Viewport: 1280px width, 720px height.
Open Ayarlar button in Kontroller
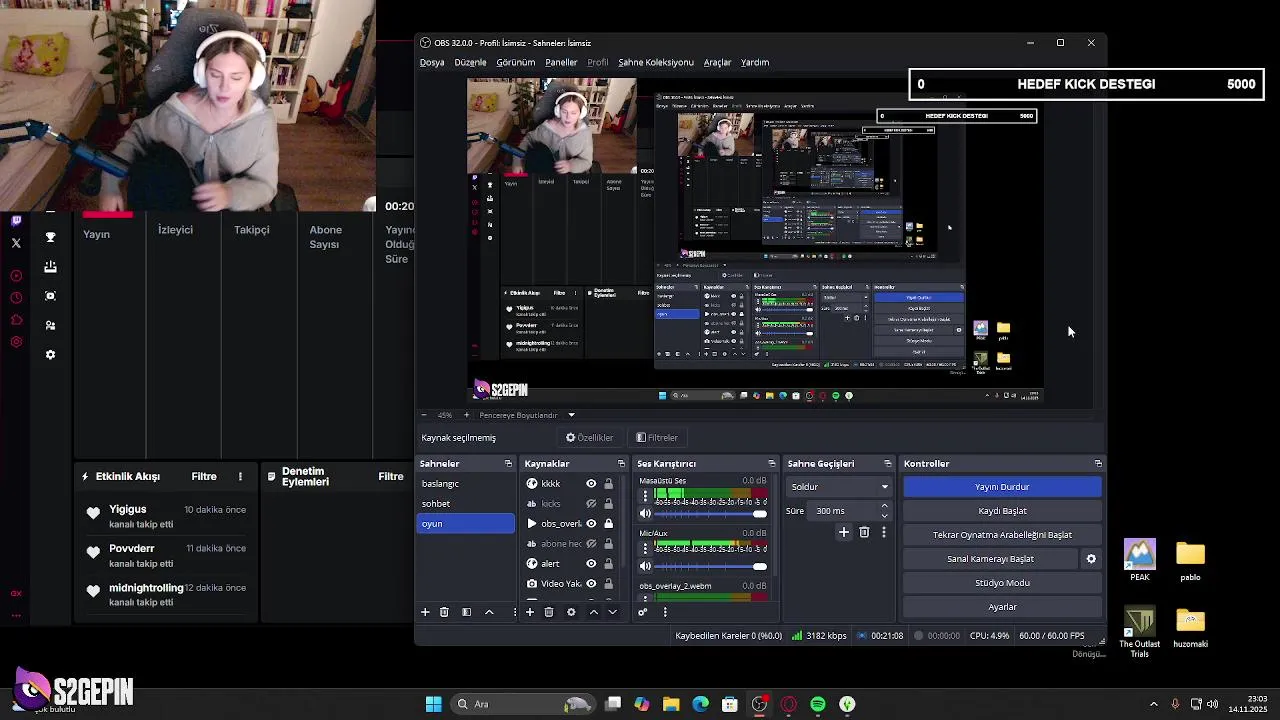pos(1002,607)
